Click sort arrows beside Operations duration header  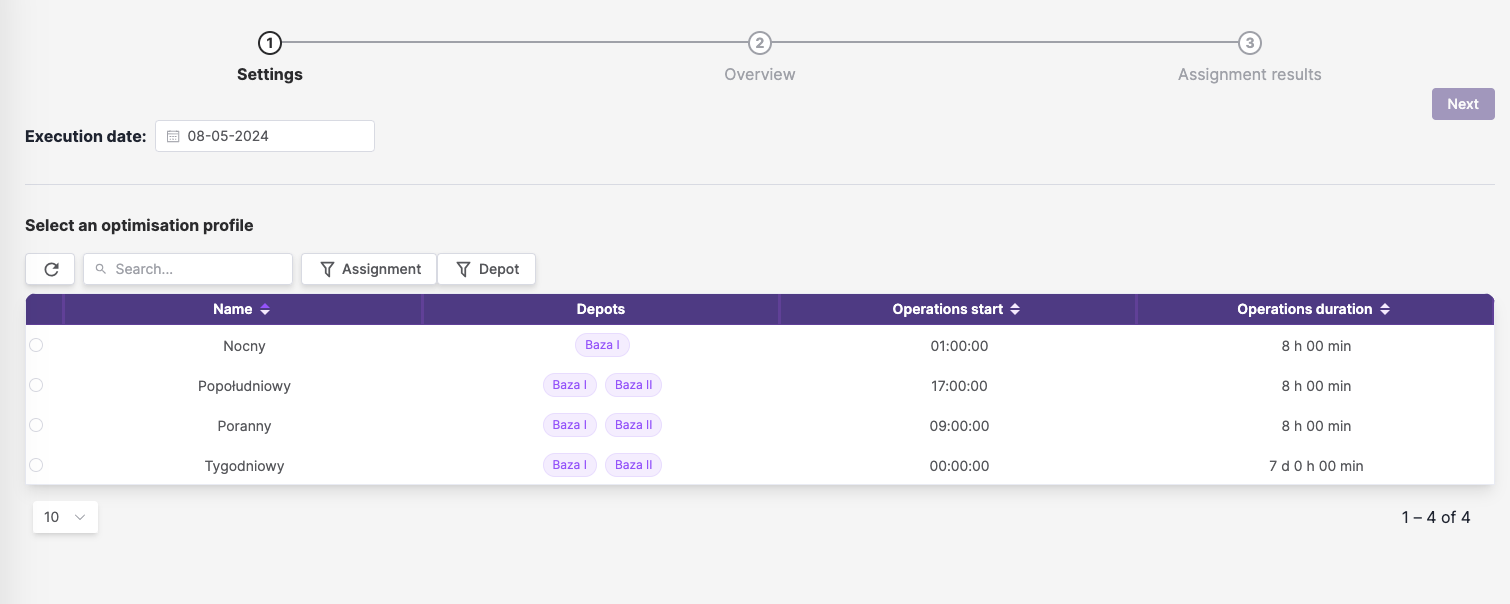click(1385, 310)
